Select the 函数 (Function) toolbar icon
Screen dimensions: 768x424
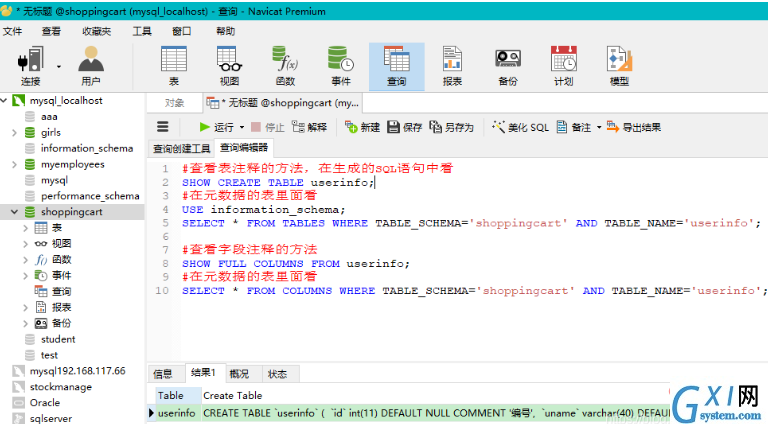tap(285, 66)
